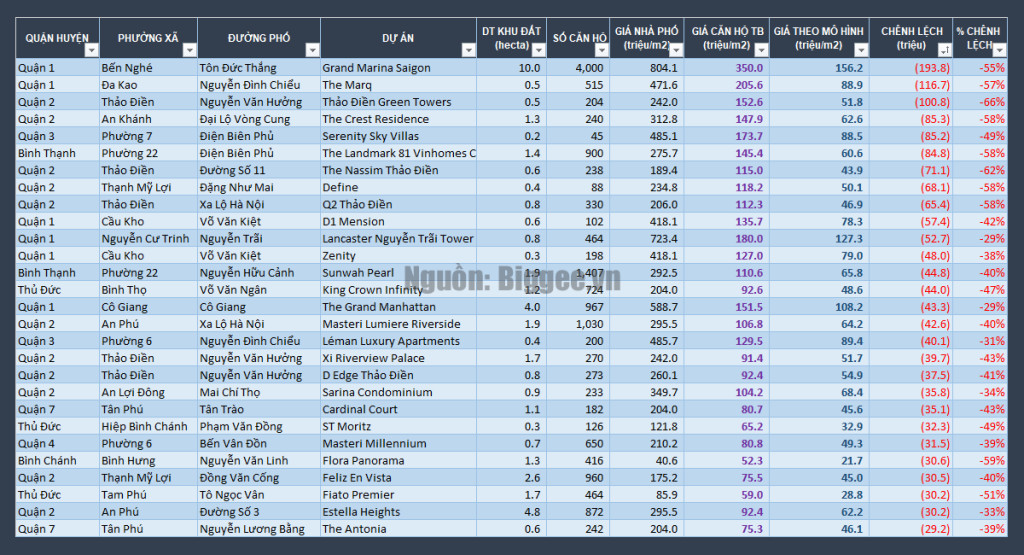Open the ĐƯỜNG PHỐ column filter dropdown
The height and width of the screenshot is (555, 1024).
pyautogui.click(x=313, y=50)
